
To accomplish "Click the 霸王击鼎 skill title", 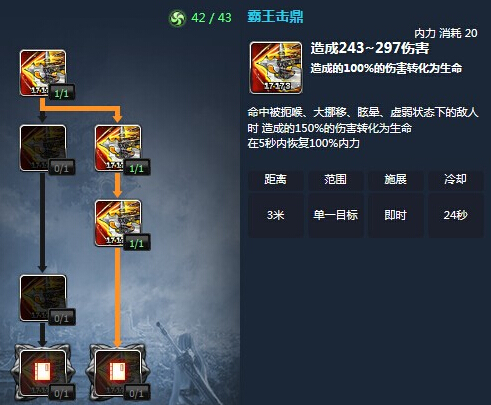I will point(275,16).
